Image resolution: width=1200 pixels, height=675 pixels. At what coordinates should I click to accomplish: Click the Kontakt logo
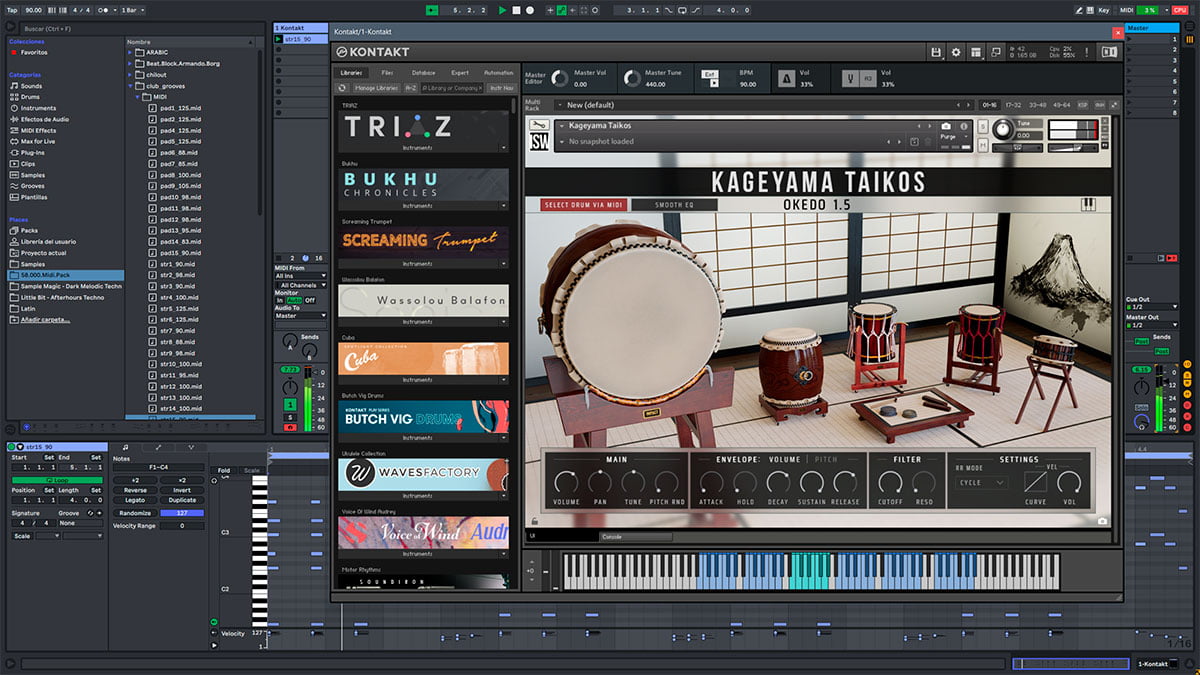tap(373, 52)
